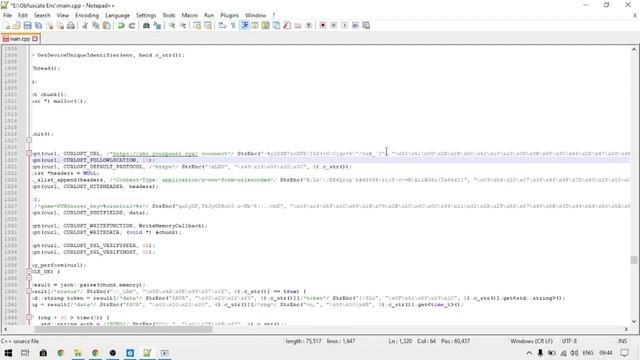Toggle synchronize horizontal scrolling
The height and width of the screenshot is (360, 640).
coord(208,25)
